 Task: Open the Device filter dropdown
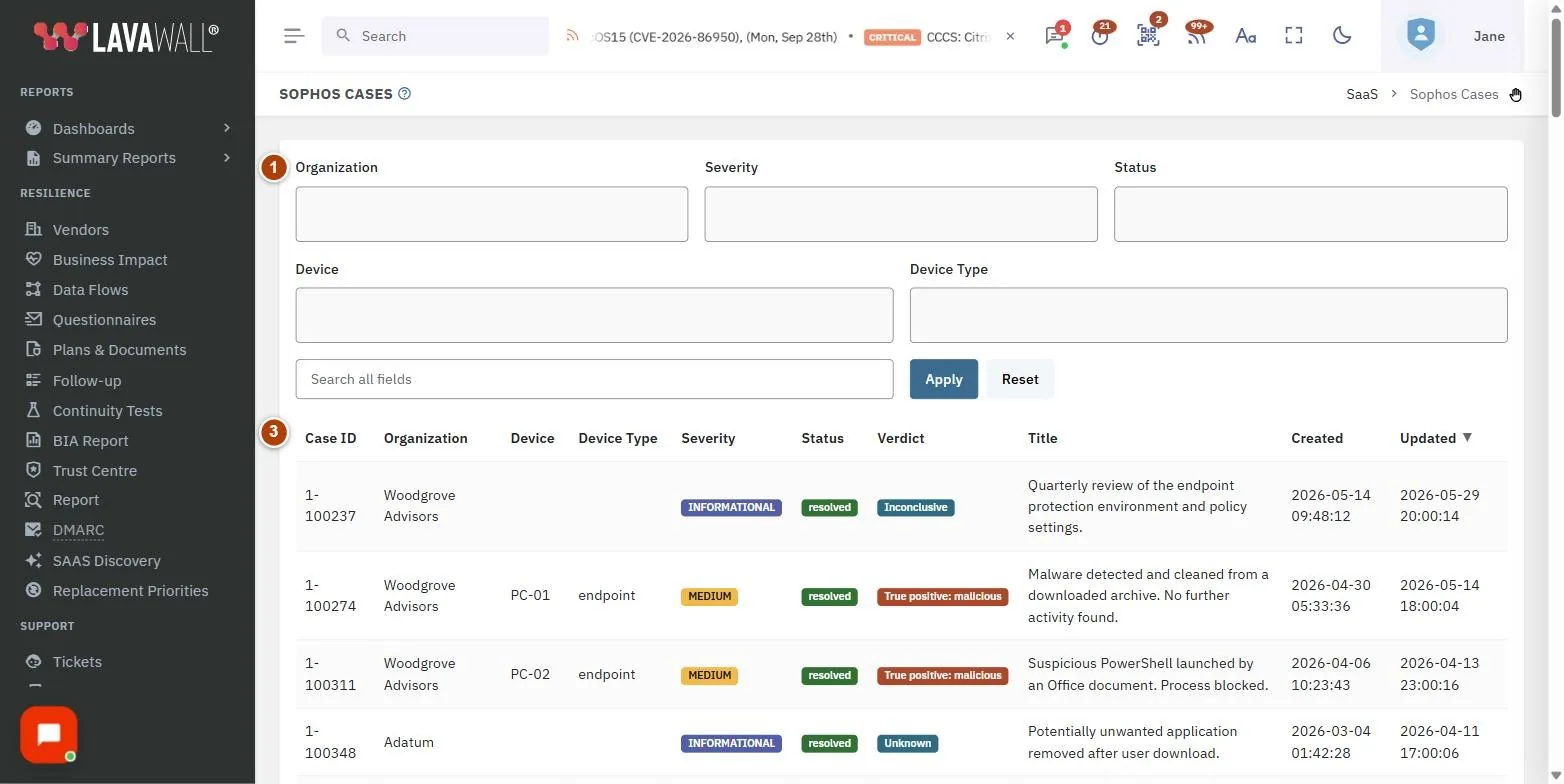click(x=594, y=315)
